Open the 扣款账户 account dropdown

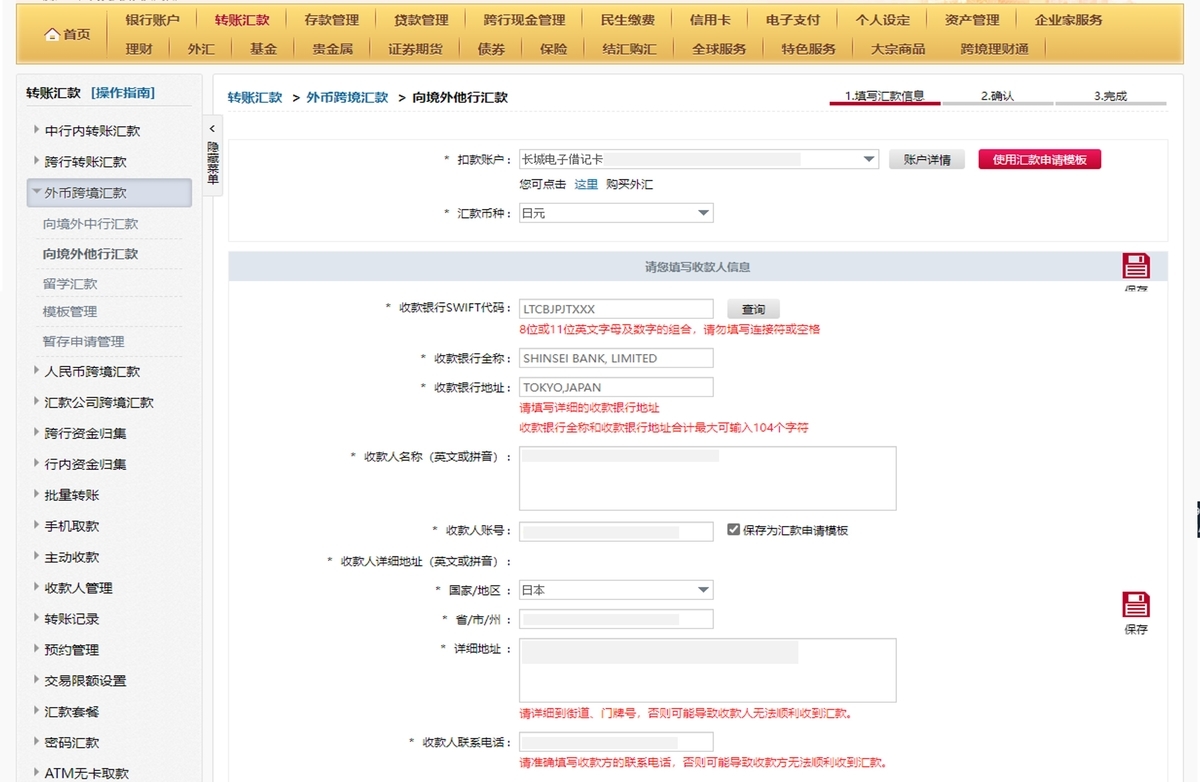coord(868,160)
